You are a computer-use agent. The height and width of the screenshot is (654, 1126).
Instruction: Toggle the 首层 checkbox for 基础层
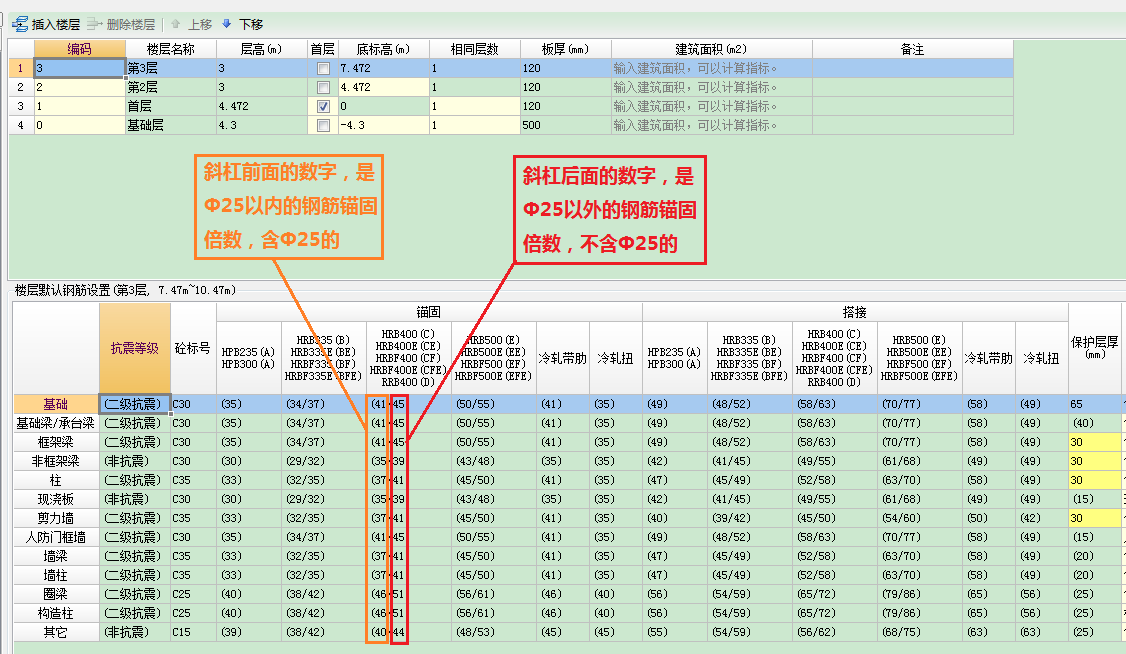(323, 126)
